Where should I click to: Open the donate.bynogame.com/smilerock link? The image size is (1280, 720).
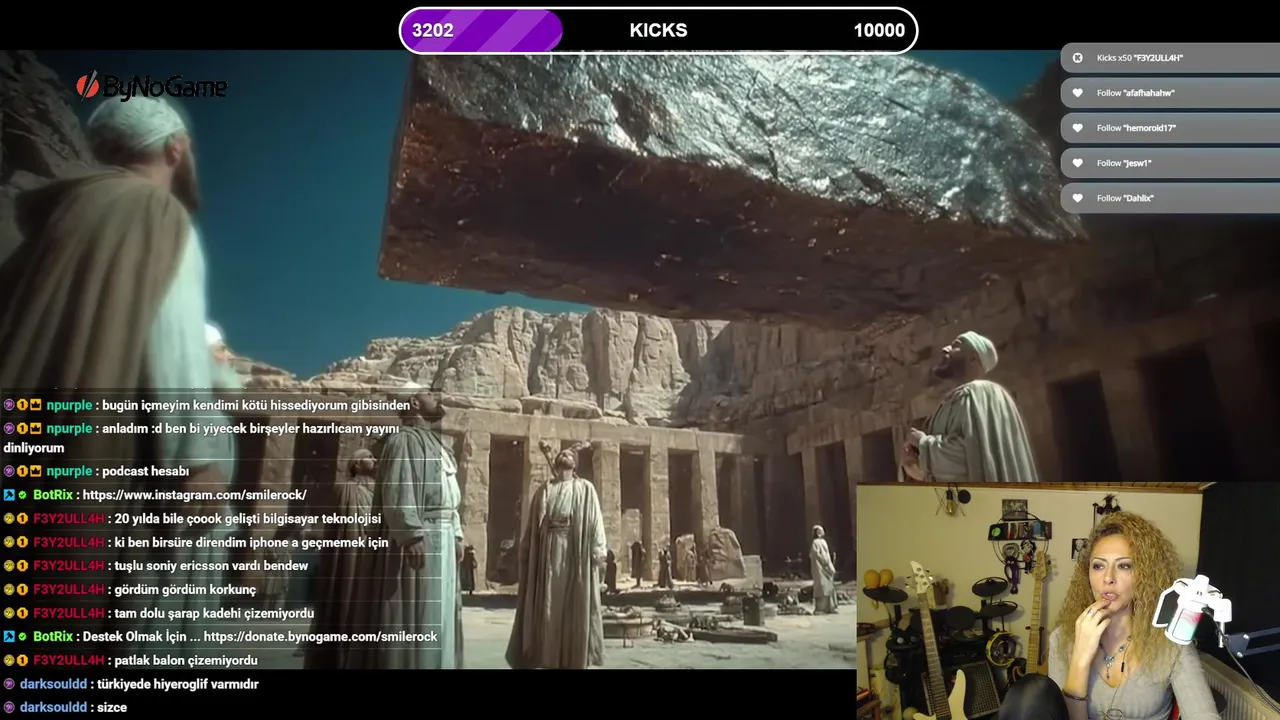pos(320,637)
